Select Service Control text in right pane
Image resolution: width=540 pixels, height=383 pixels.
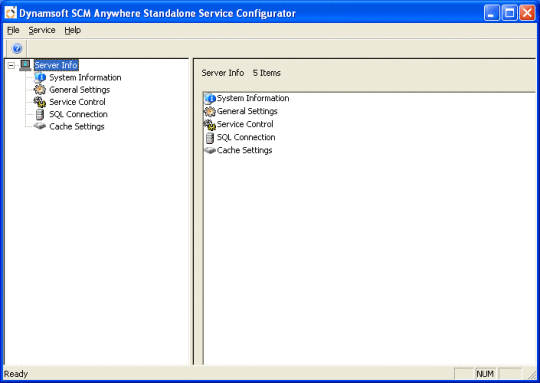click(x=245, y=124)
